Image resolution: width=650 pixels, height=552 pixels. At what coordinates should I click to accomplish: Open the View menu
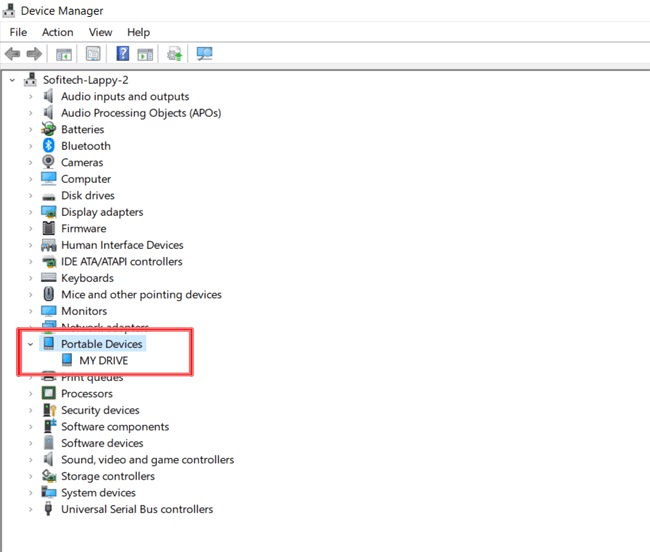point(100,32)
